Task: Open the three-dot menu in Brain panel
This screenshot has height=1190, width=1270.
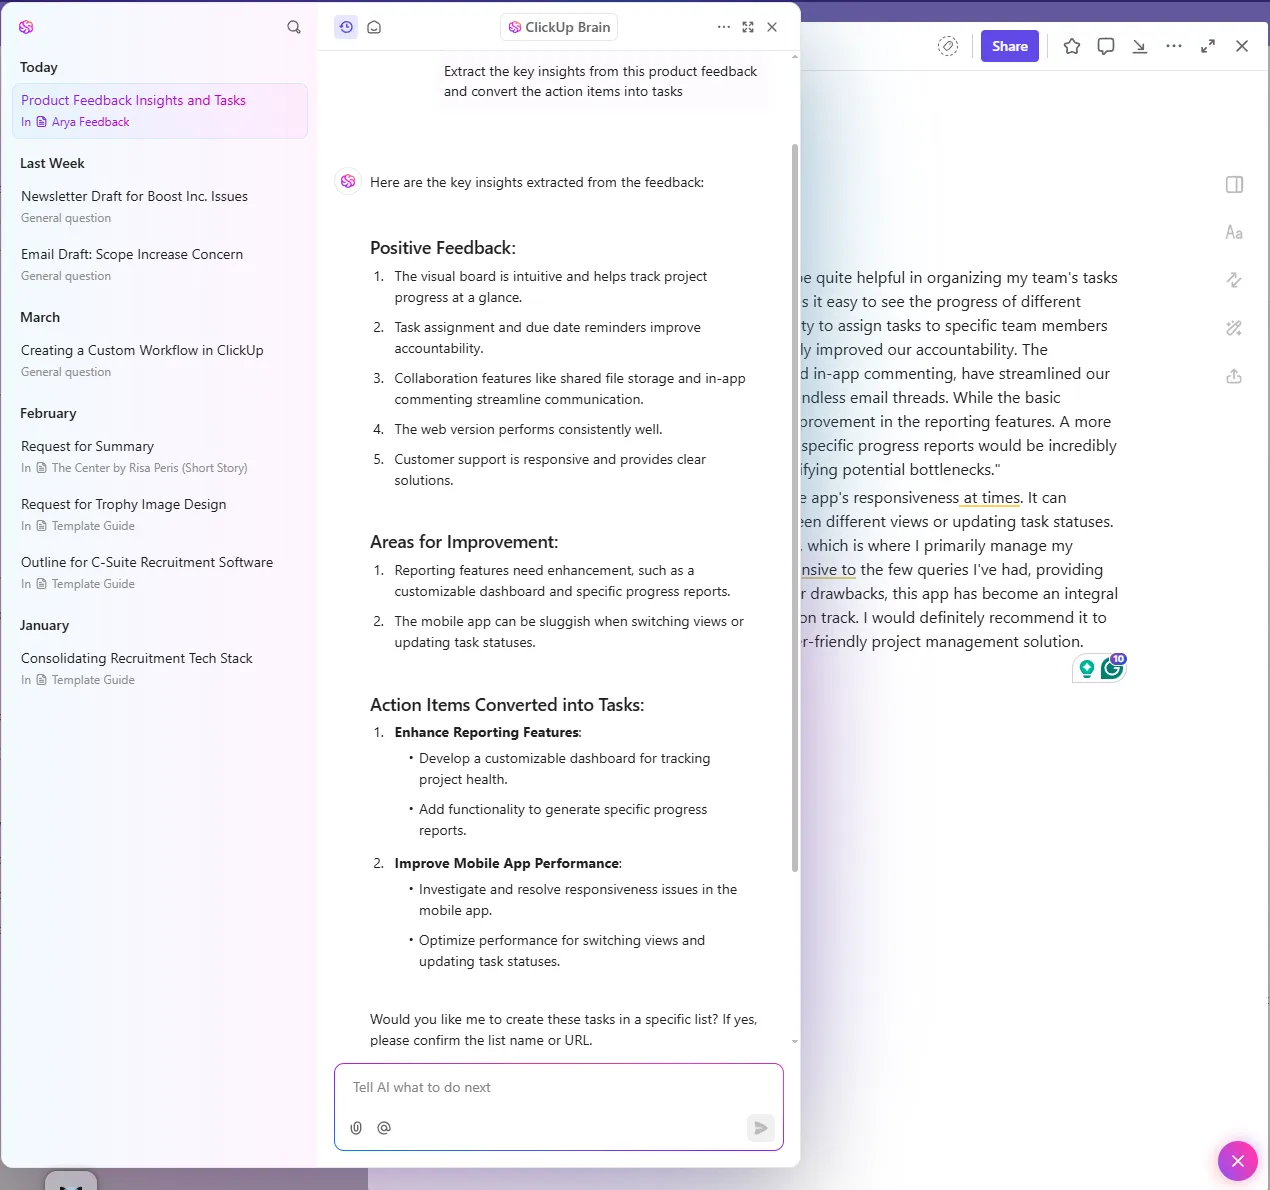Action: [724, 27]
